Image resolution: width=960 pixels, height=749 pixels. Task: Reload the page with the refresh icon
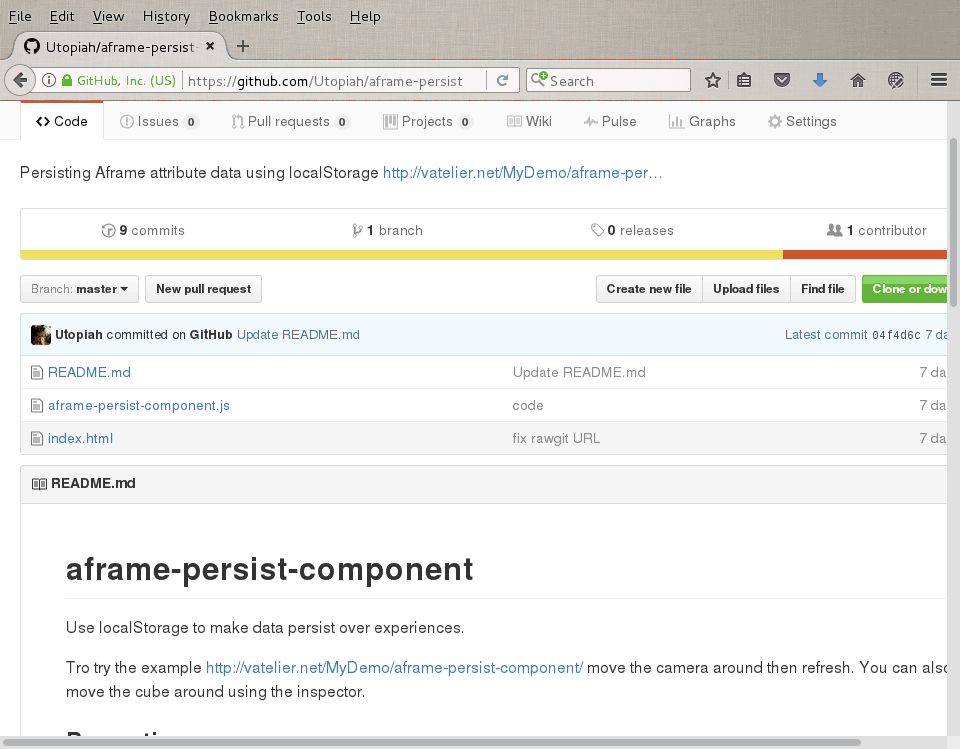coord(503,81)
